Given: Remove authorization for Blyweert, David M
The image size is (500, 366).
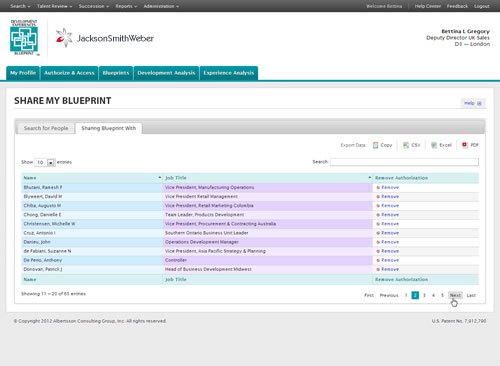Looking at the screenshot, I should [388, 196].
